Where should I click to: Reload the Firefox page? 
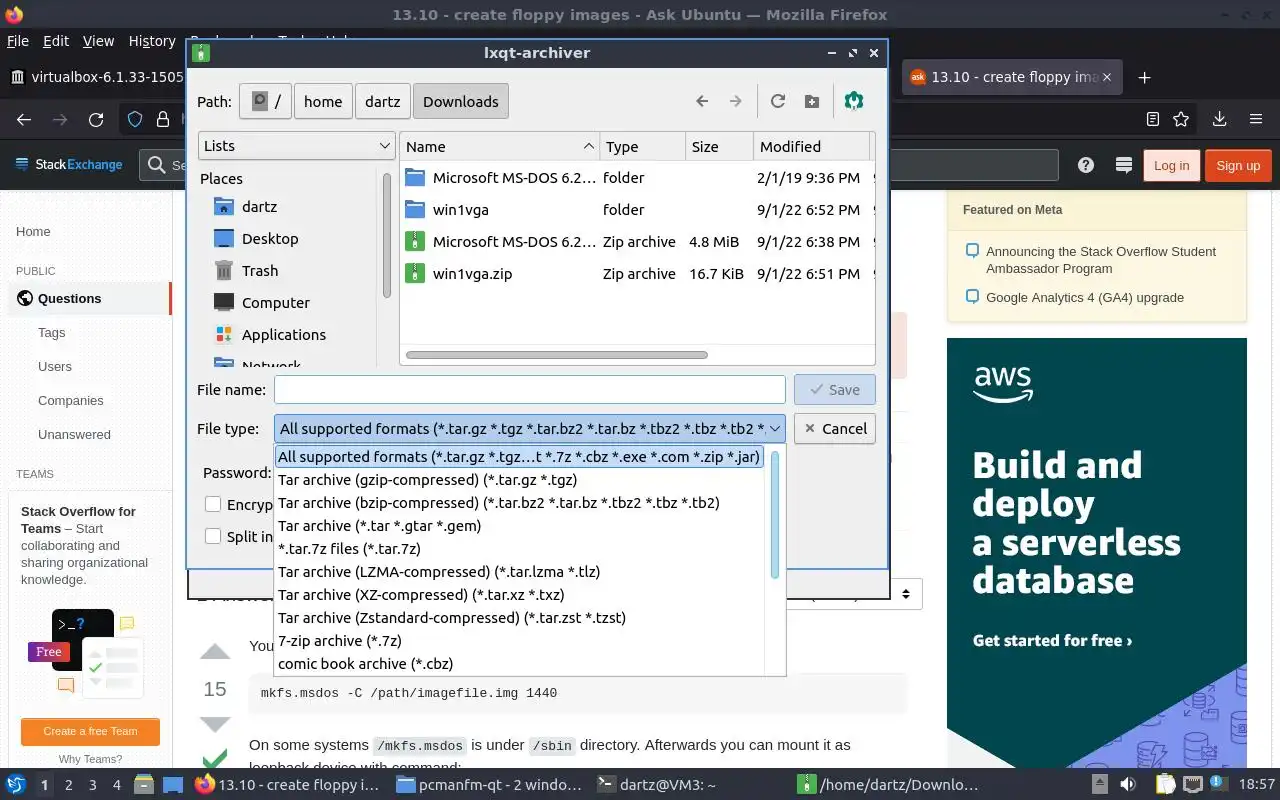[x=96, y=120]
